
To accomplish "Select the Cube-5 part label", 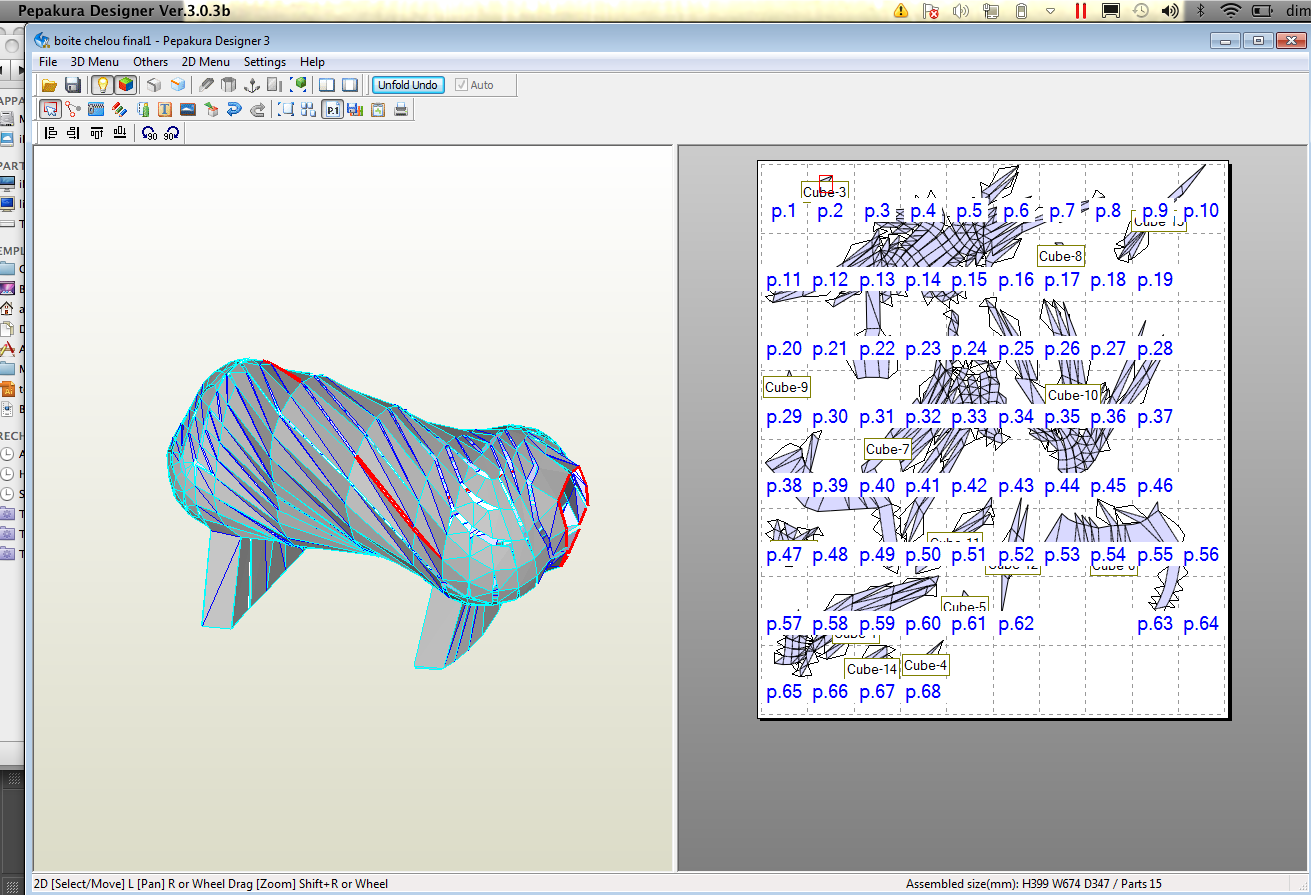I will point(965,606).
